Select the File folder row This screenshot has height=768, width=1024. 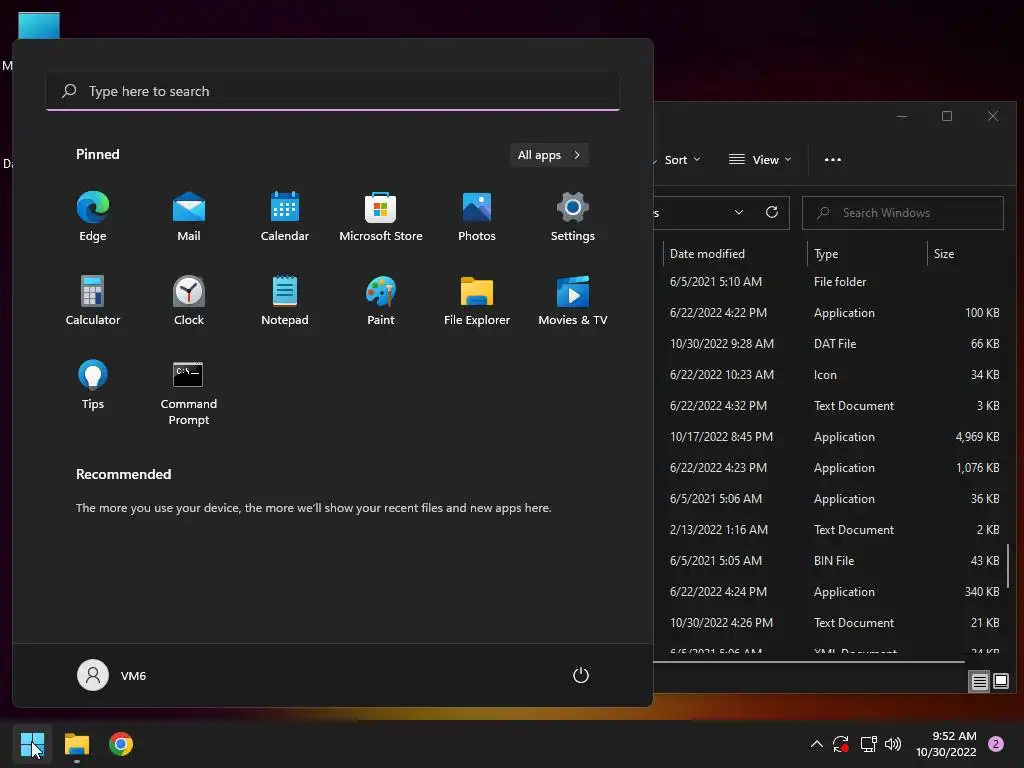[830, 282]
